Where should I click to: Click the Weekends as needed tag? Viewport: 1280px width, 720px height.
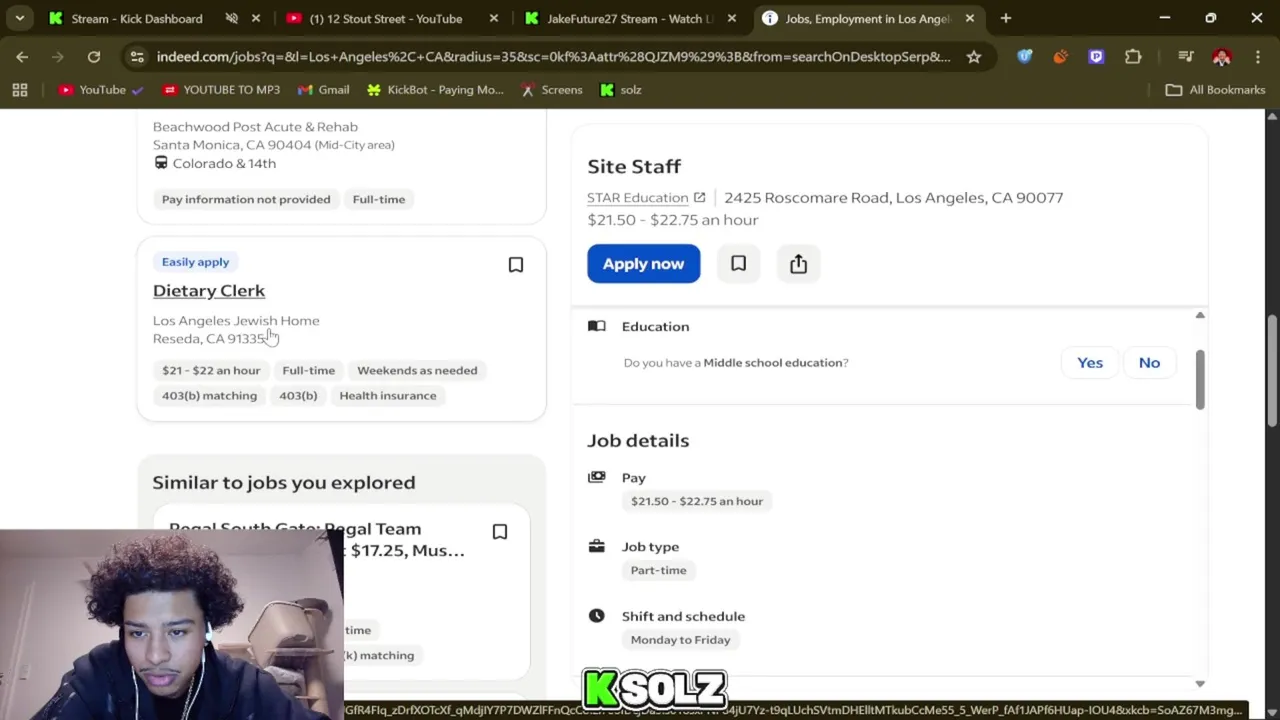click(417, 370)
